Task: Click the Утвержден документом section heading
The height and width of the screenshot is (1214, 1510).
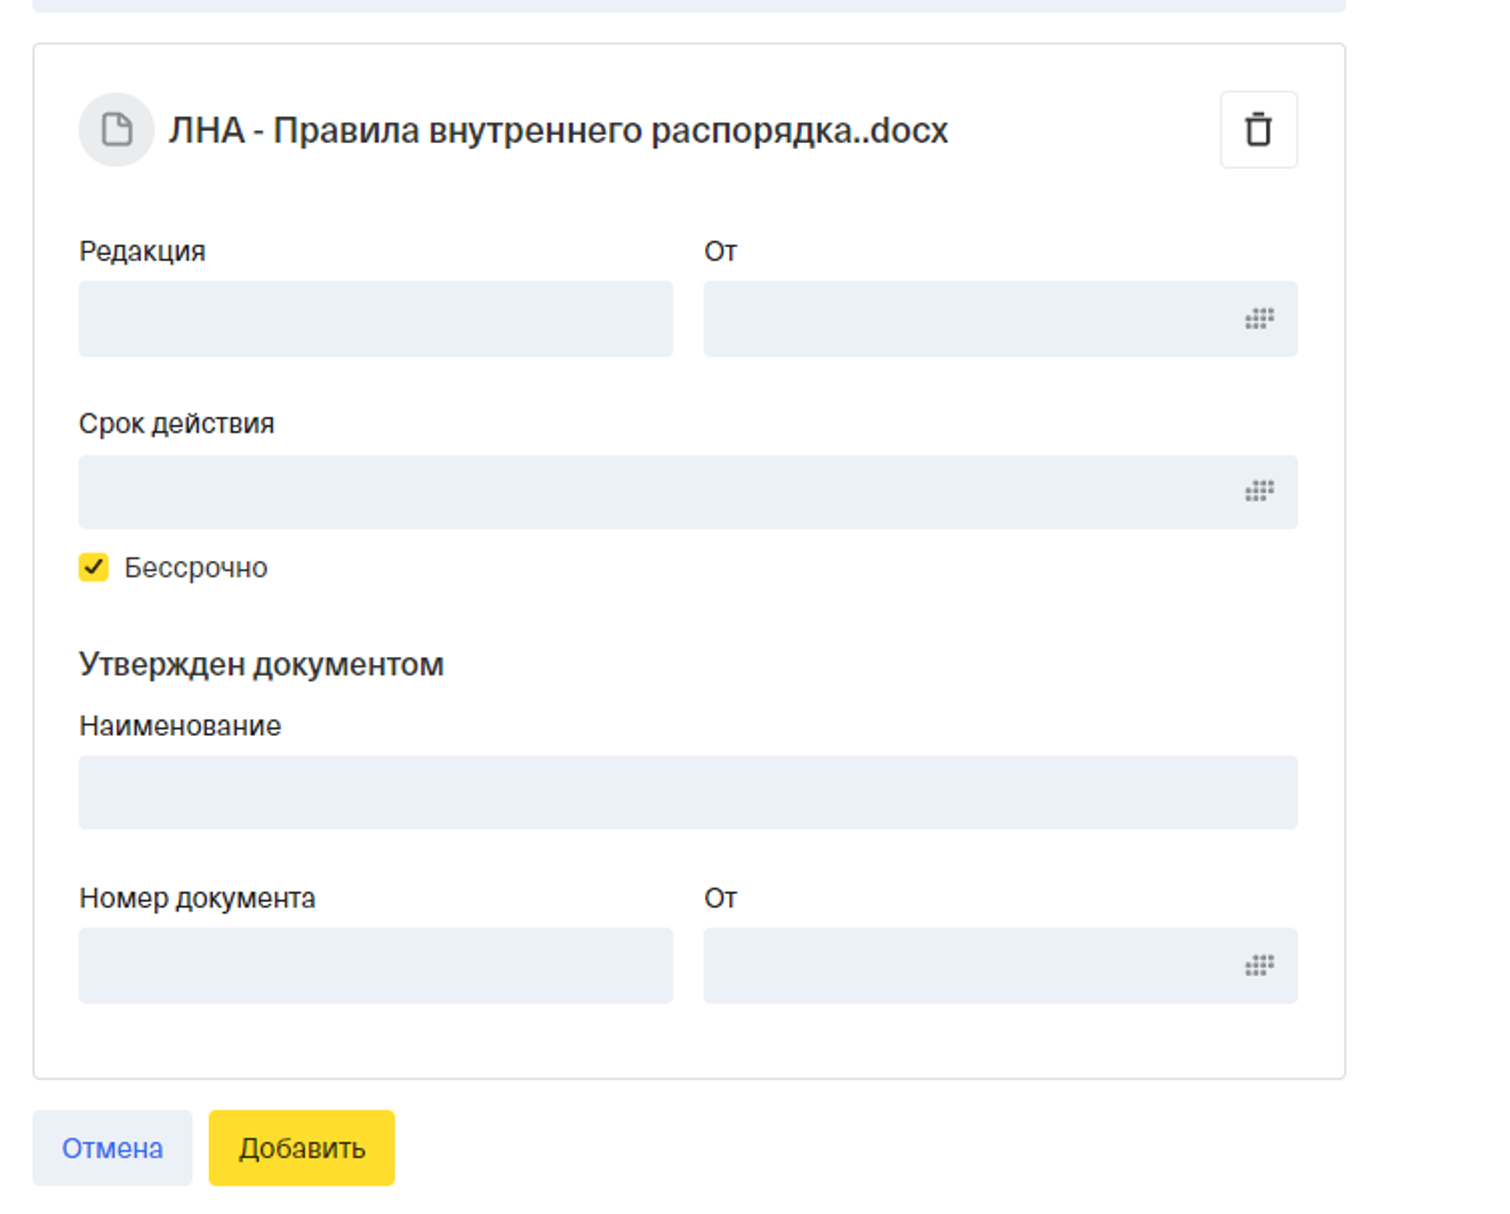Action: click(261, 664)
